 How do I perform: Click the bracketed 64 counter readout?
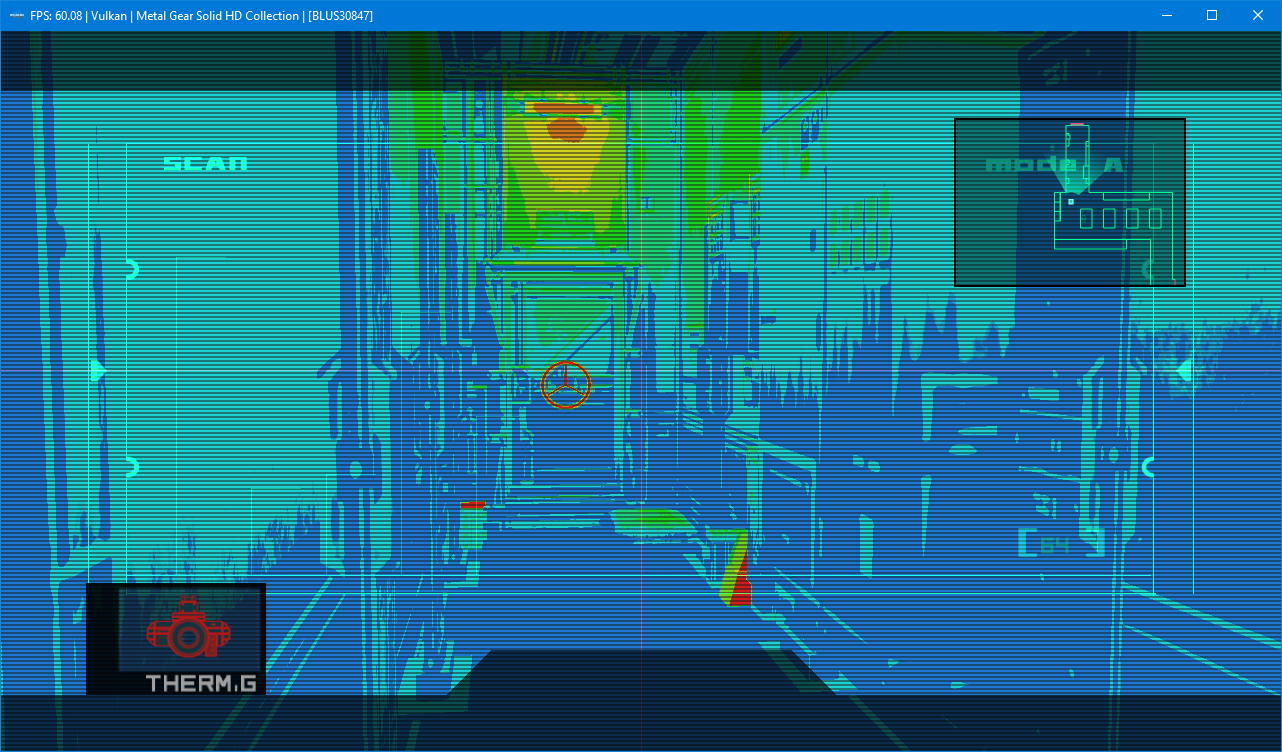point(1062,543)
